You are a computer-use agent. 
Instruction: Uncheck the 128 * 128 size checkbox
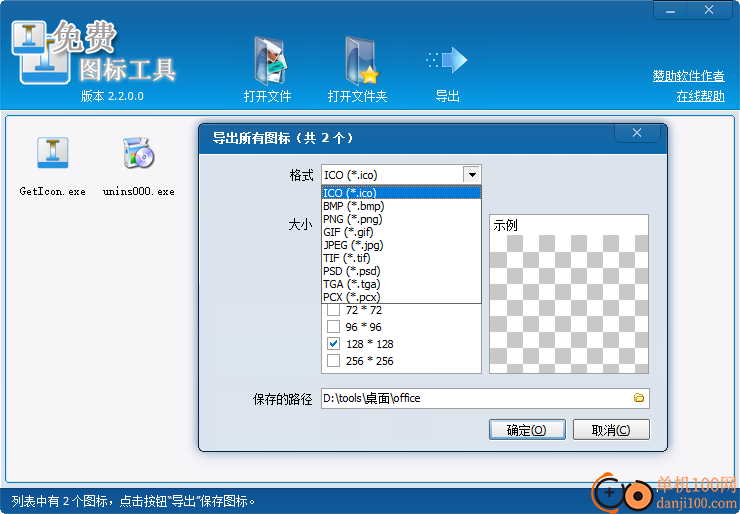point(333,344)
